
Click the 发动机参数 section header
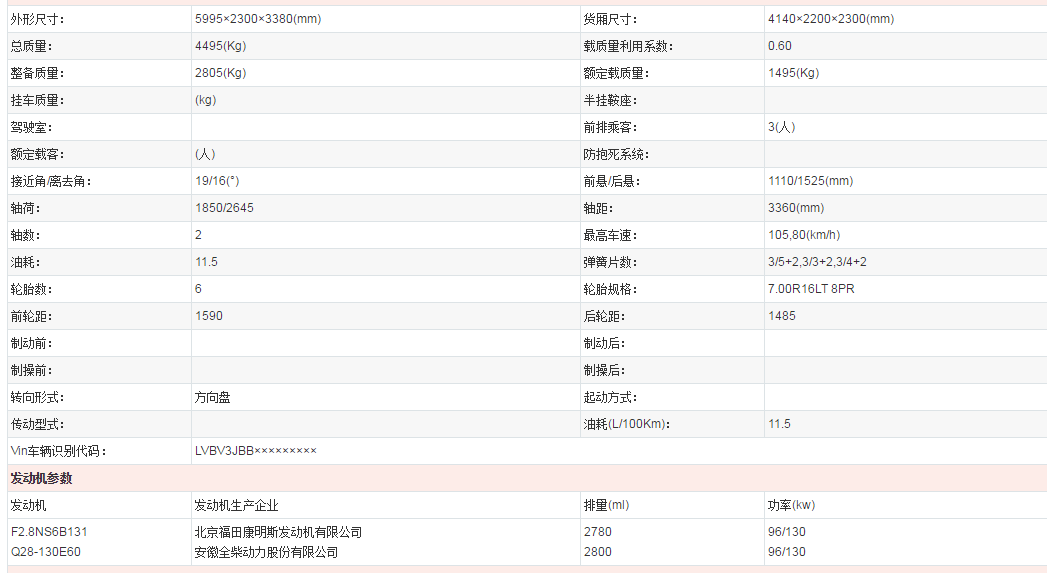click(41, 478)
